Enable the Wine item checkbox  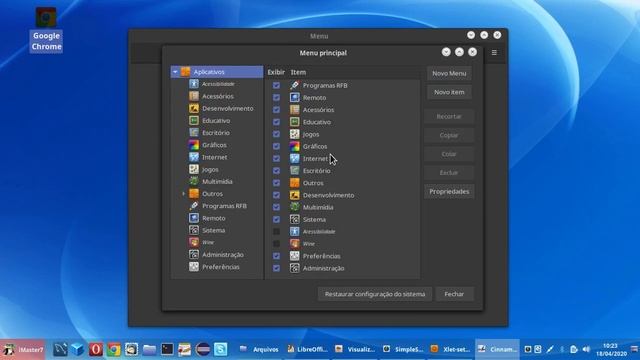tap(276, 244)
